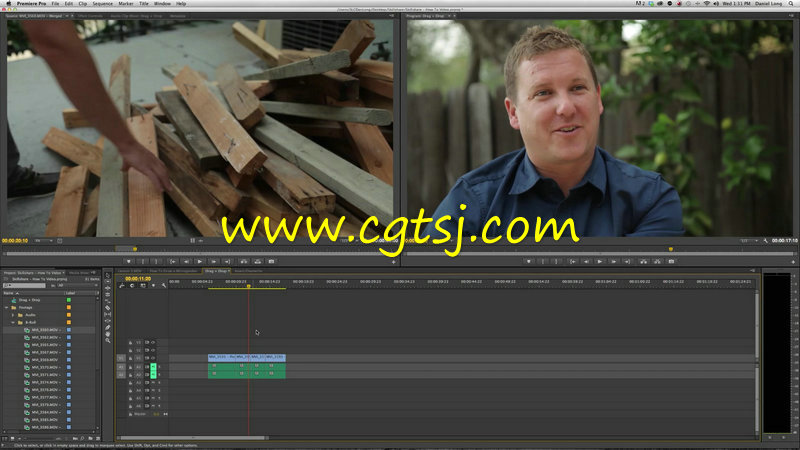Select the Track Select tool

(108, 282)
